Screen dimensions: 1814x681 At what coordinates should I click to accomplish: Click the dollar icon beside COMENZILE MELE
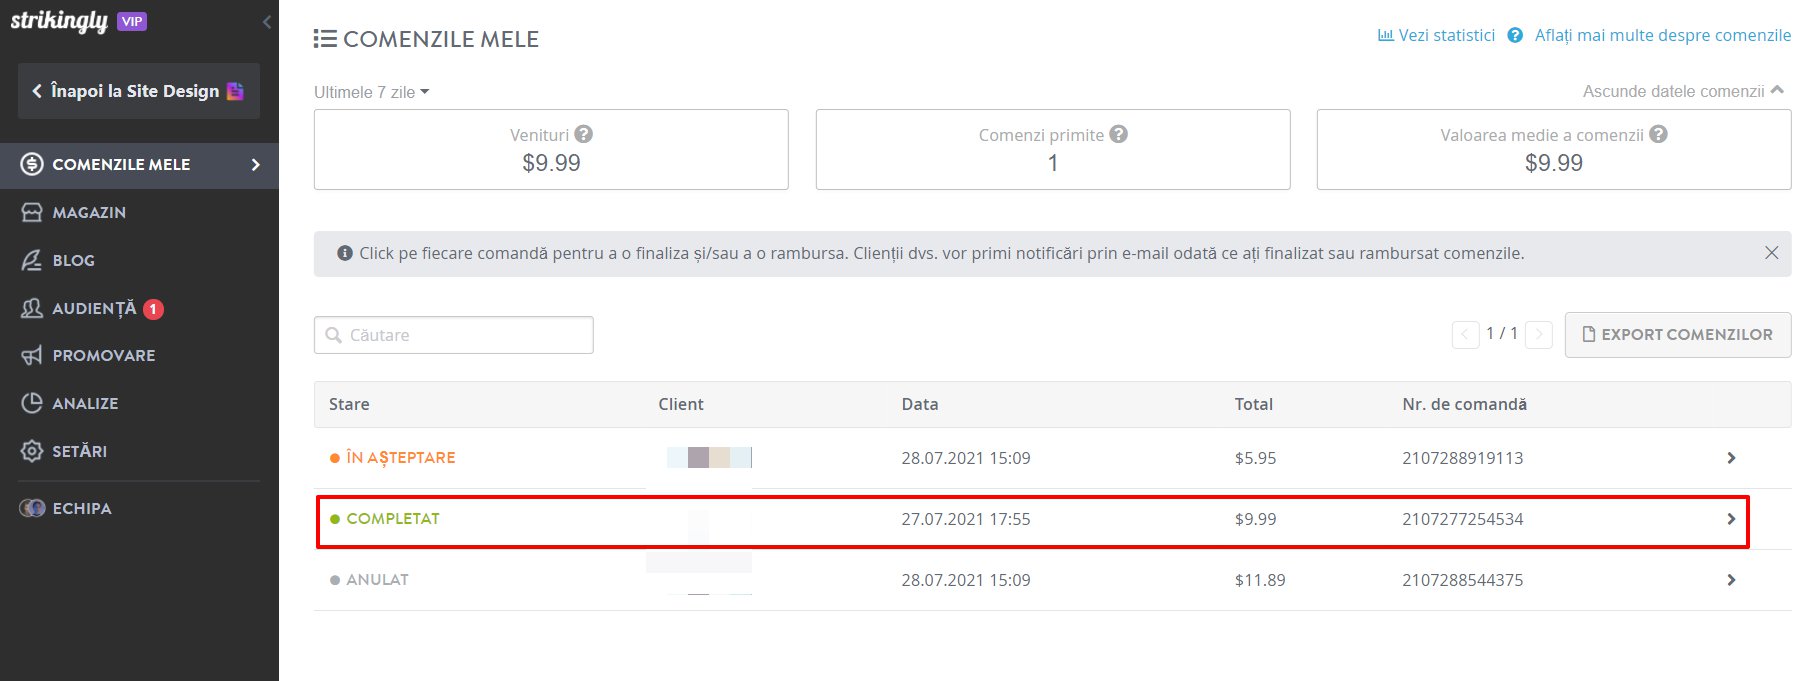tap(32, 164)
